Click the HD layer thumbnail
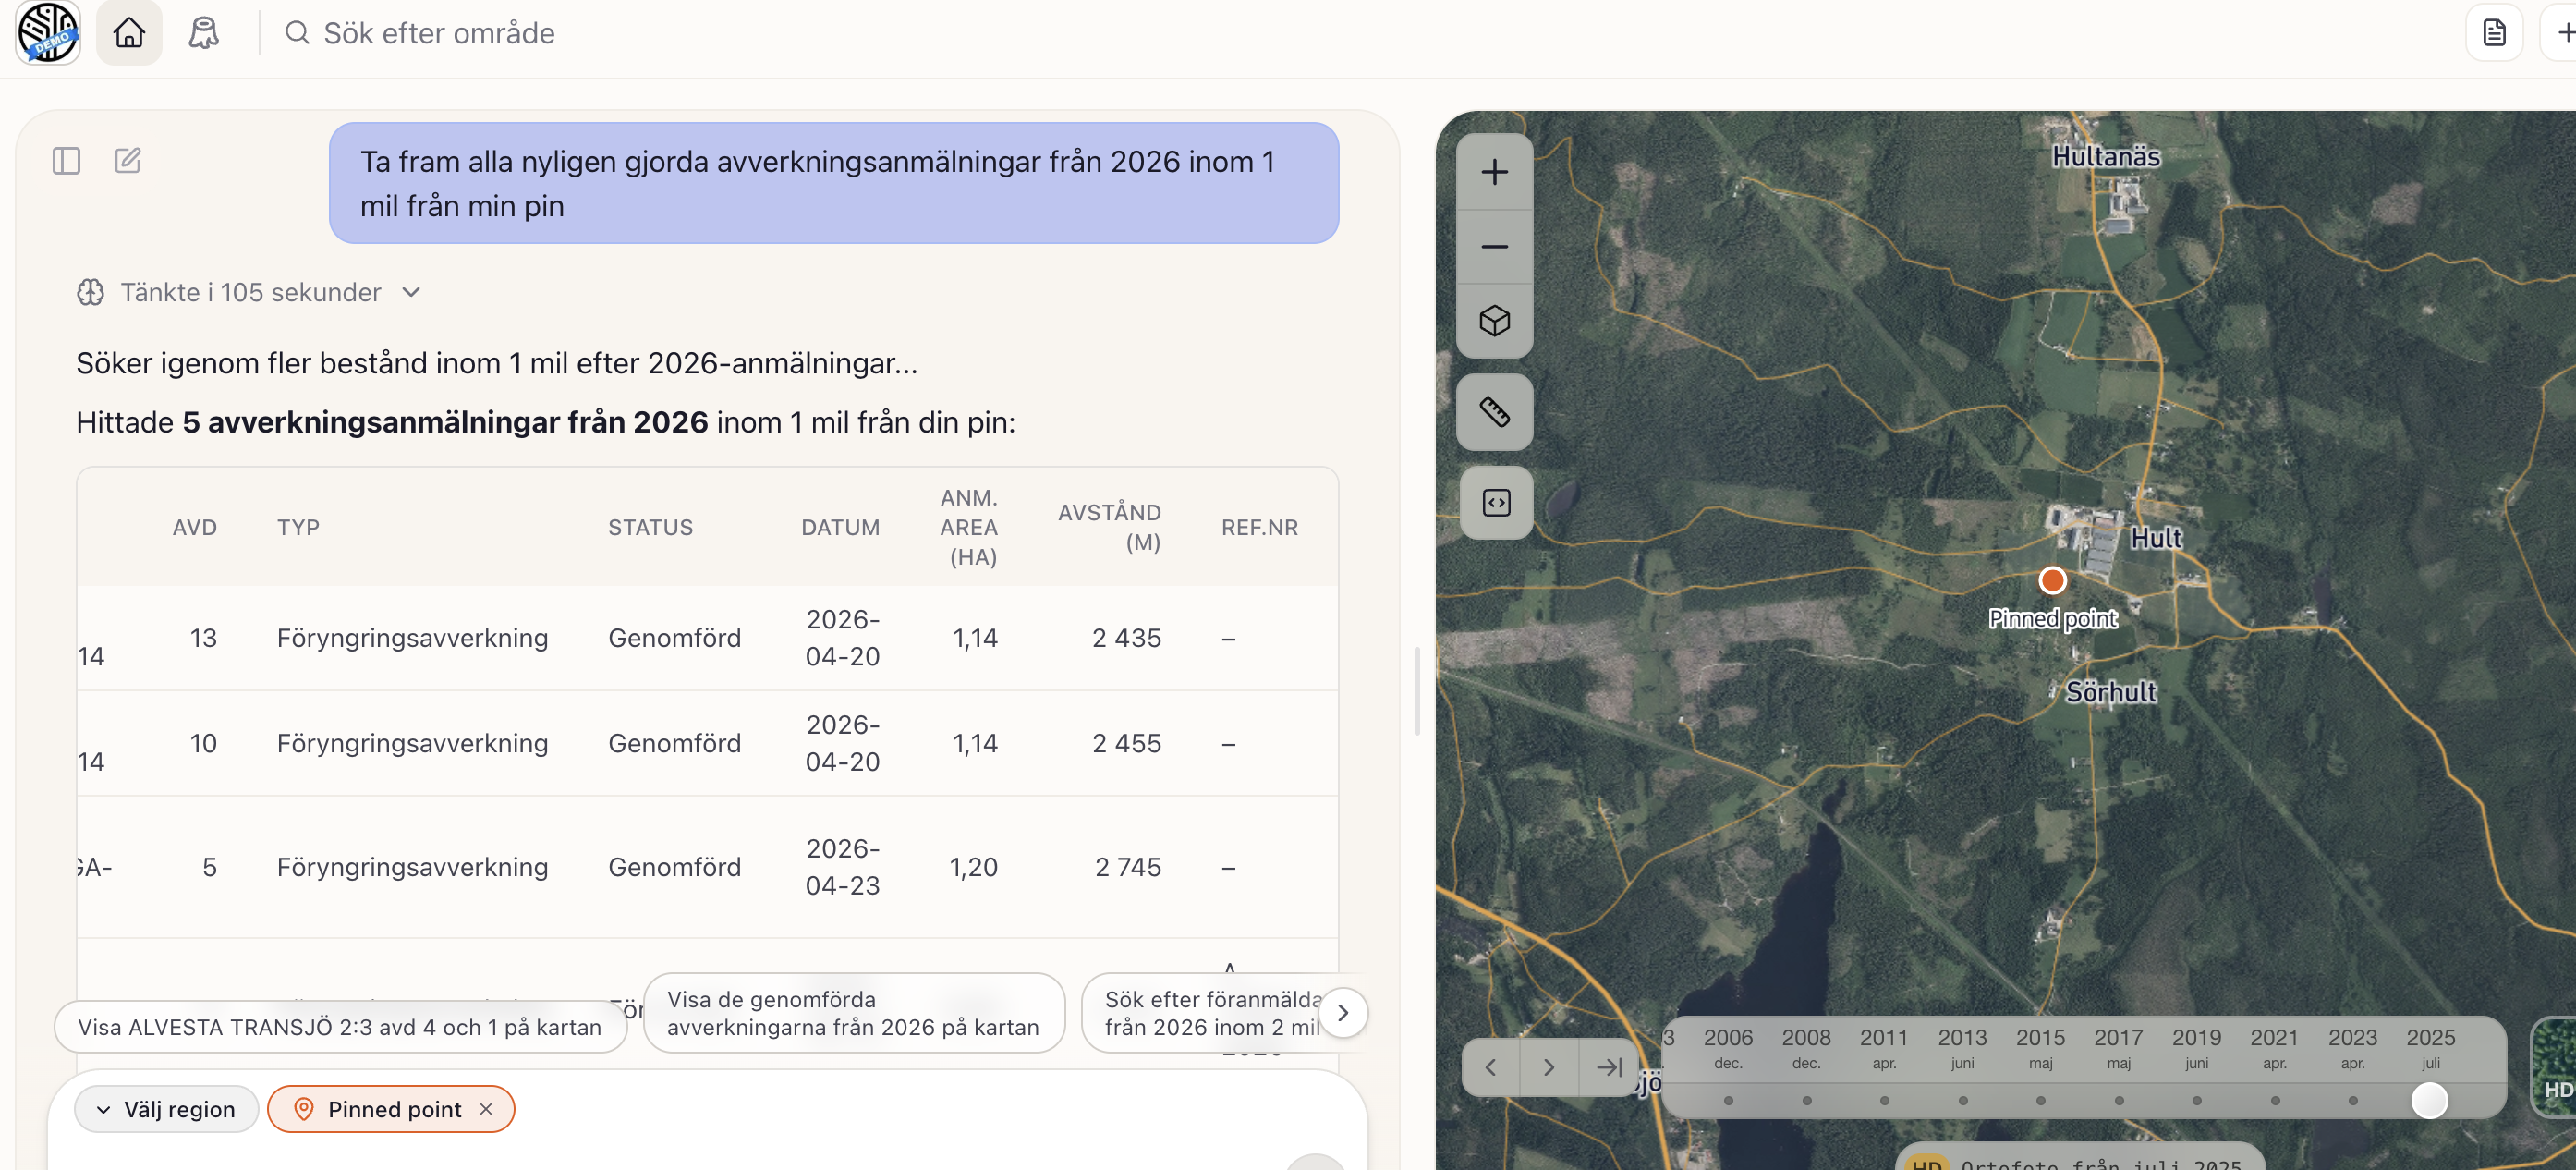2576x1170 pixels. [2553, 1067]
